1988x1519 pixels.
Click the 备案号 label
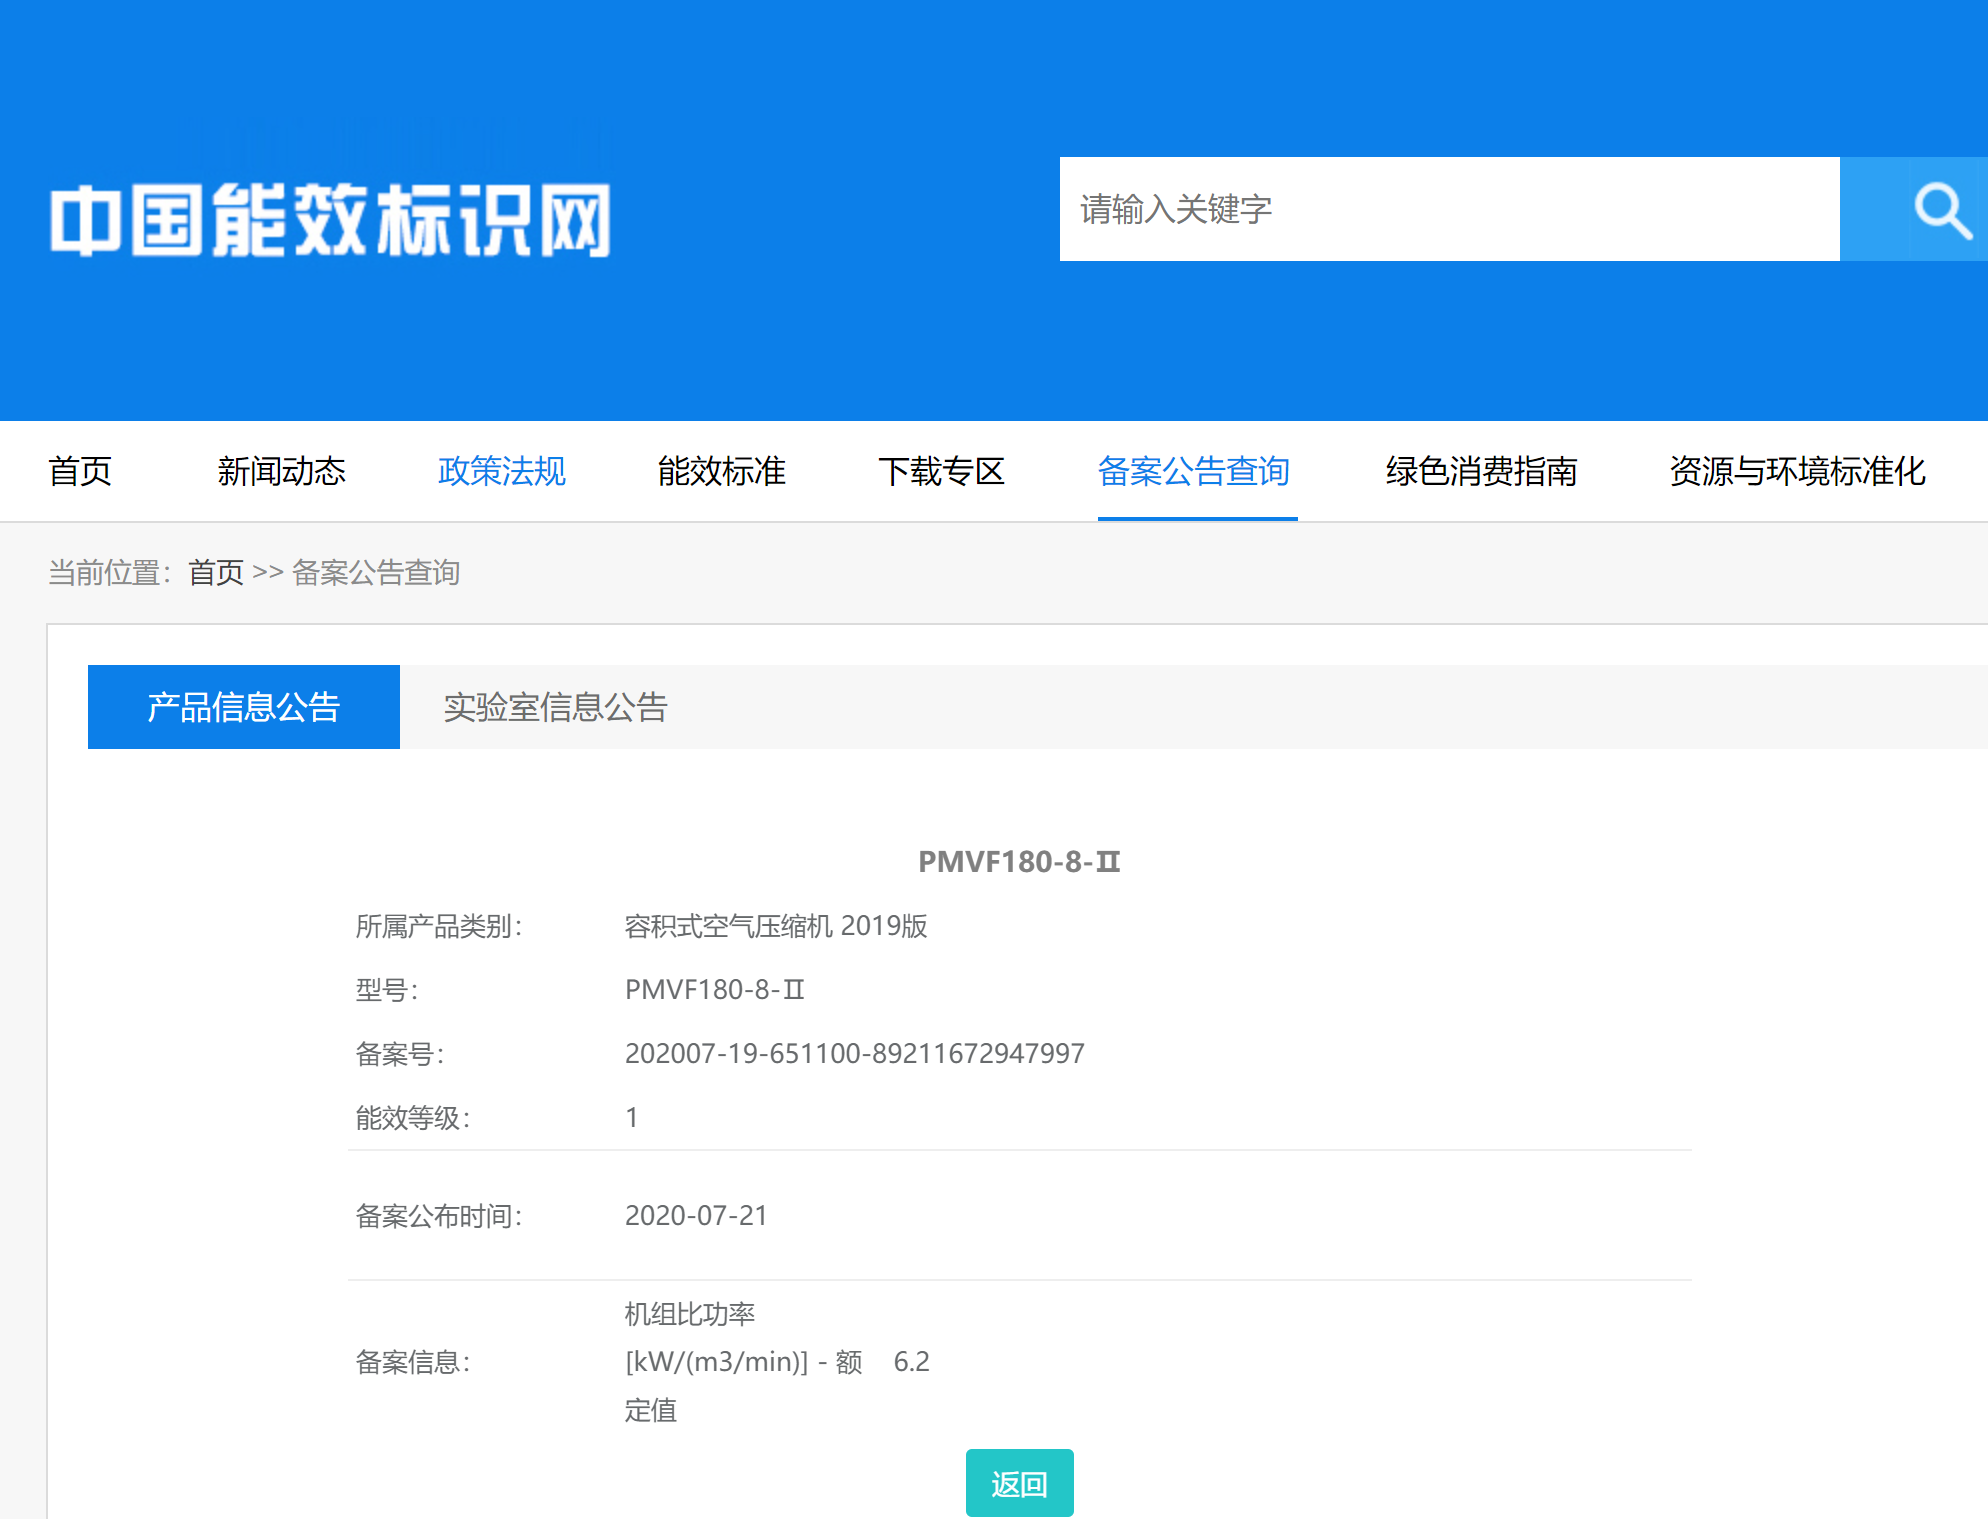[400, 1054]
